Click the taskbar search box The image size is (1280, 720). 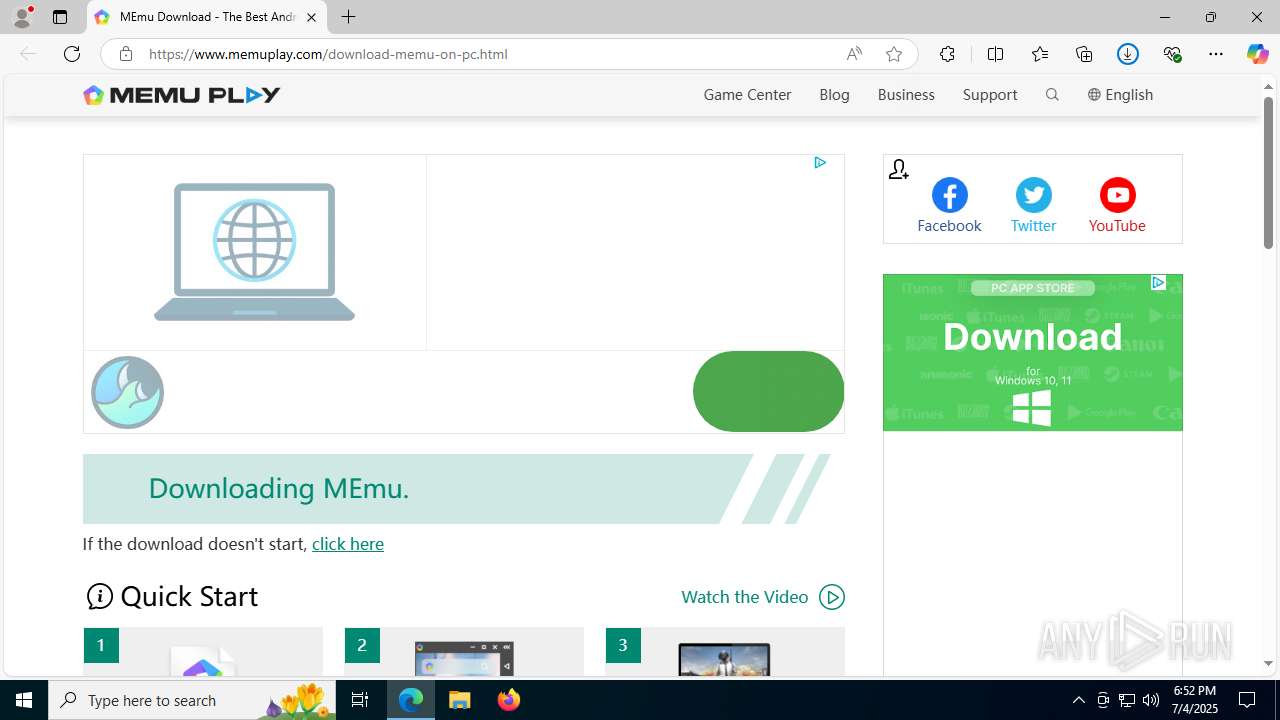[193, 700]
